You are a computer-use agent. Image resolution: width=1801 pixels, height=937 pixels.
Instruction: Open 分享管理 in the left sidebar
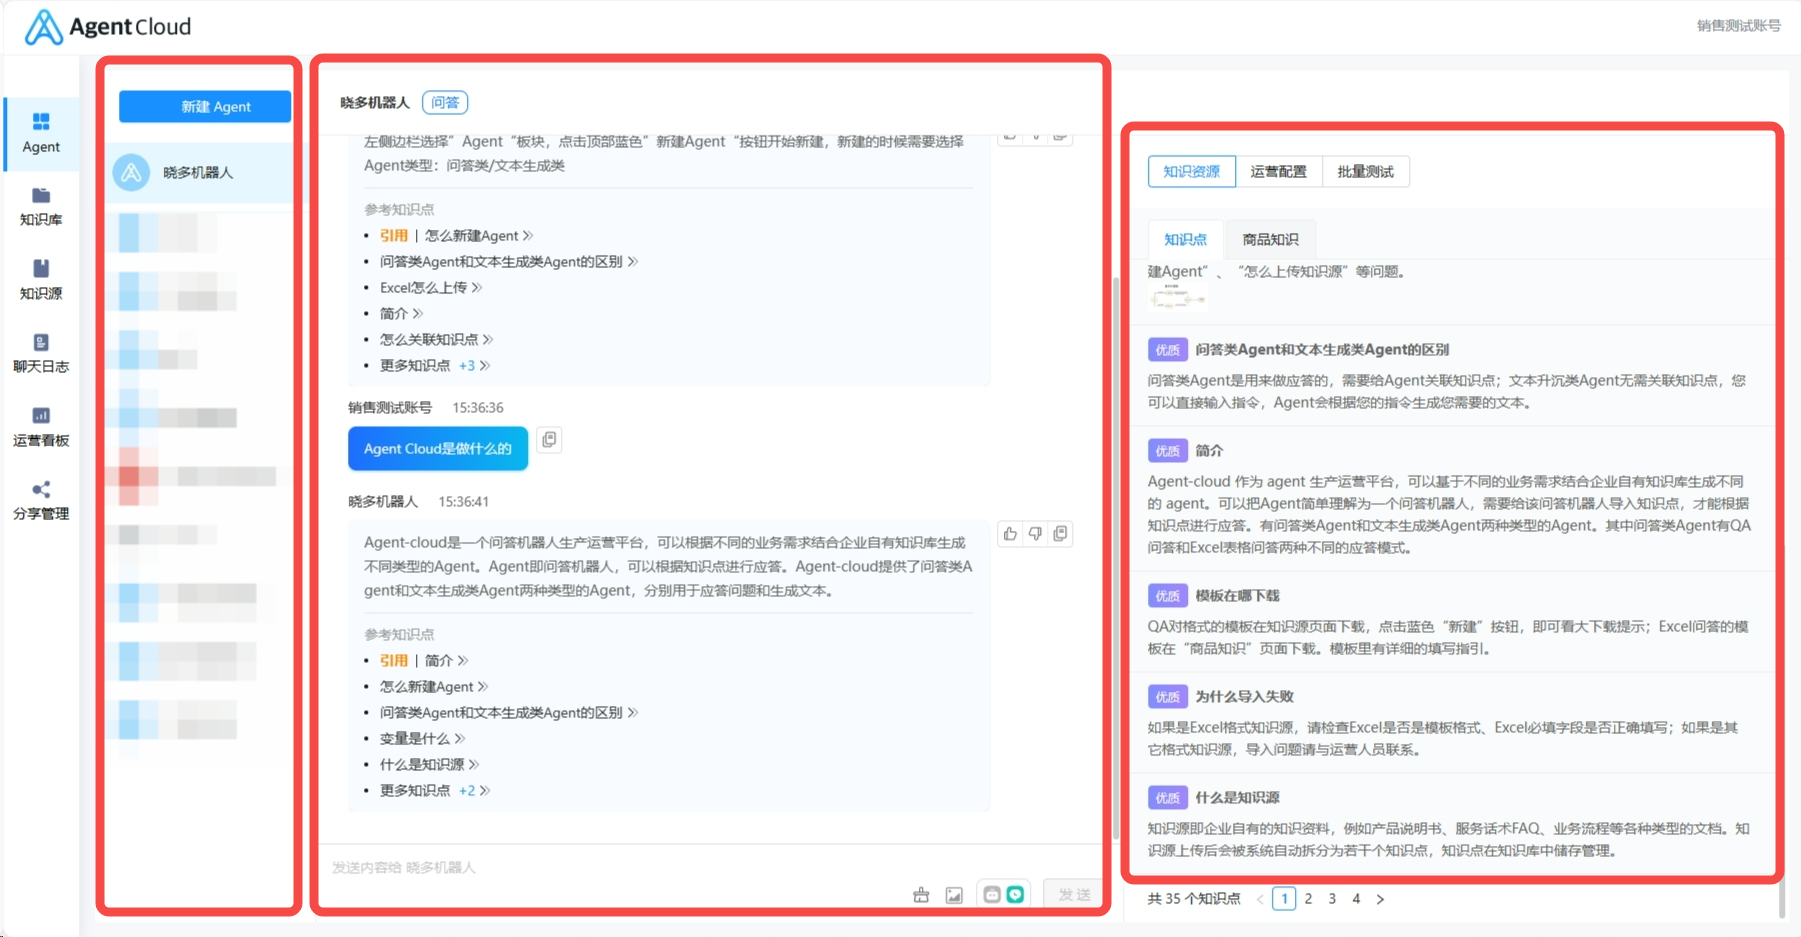[41, 500]
